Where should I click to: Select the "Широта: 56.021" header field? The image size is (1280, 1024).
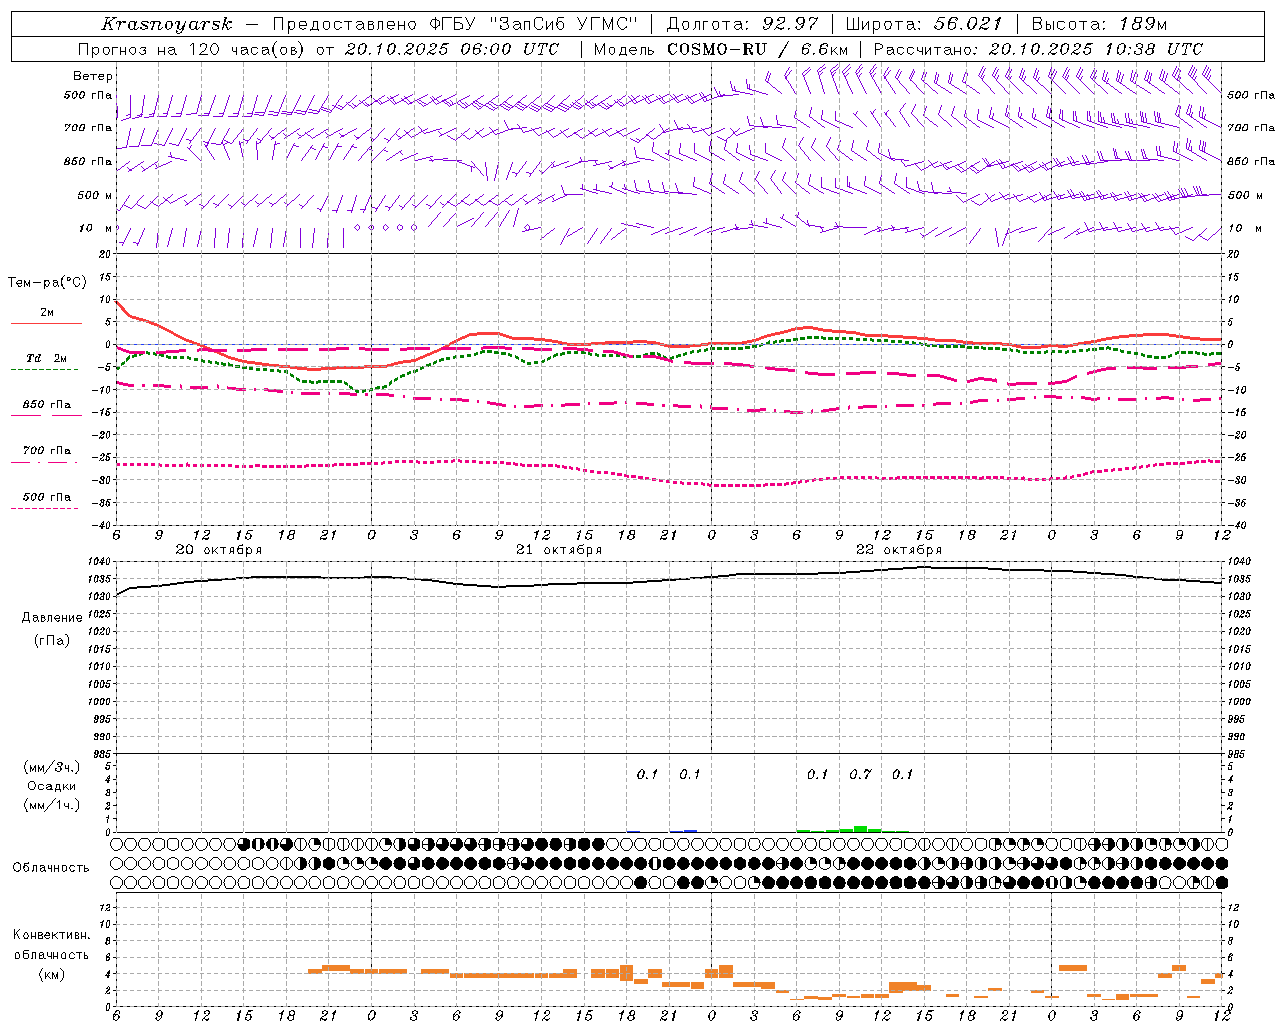(x=924, y=24)
